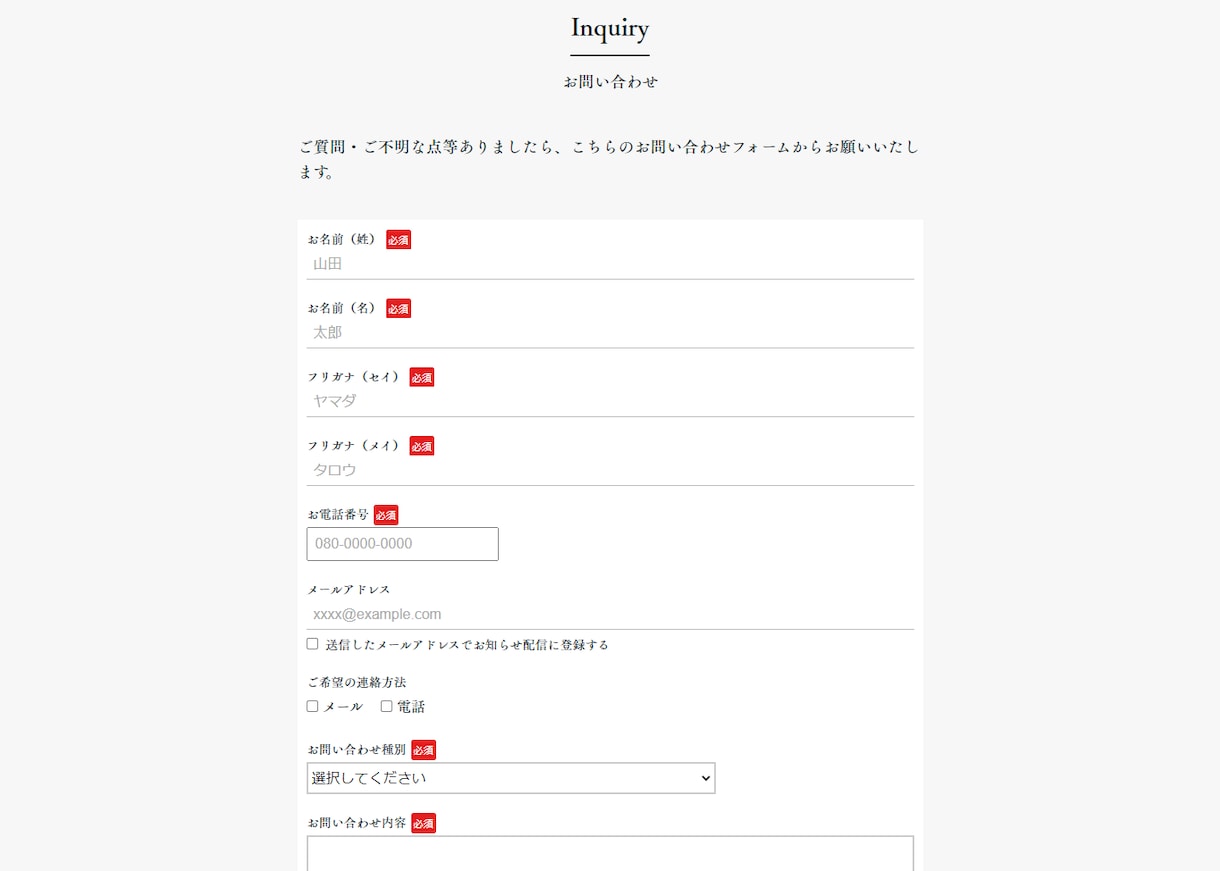The height and width of the screenshot is (871, 1220).
Task: Click the フリガナ（セイ） label
Action: click(x=354, y=377)
